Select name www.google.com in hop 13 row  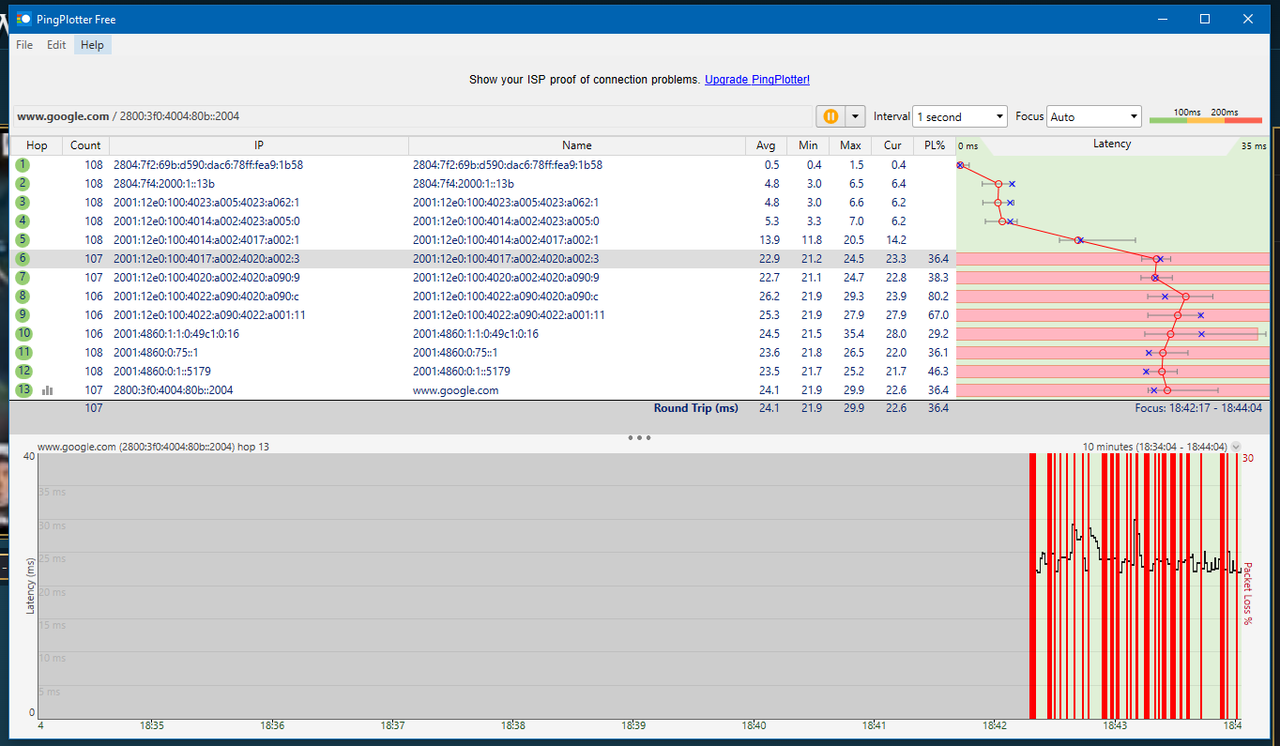455,390
